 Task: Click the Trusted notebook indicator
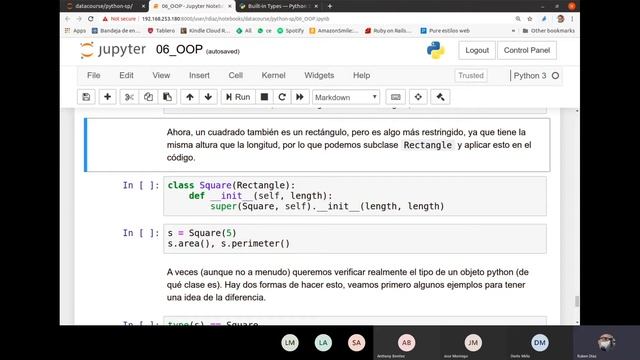tap(471, 76)
